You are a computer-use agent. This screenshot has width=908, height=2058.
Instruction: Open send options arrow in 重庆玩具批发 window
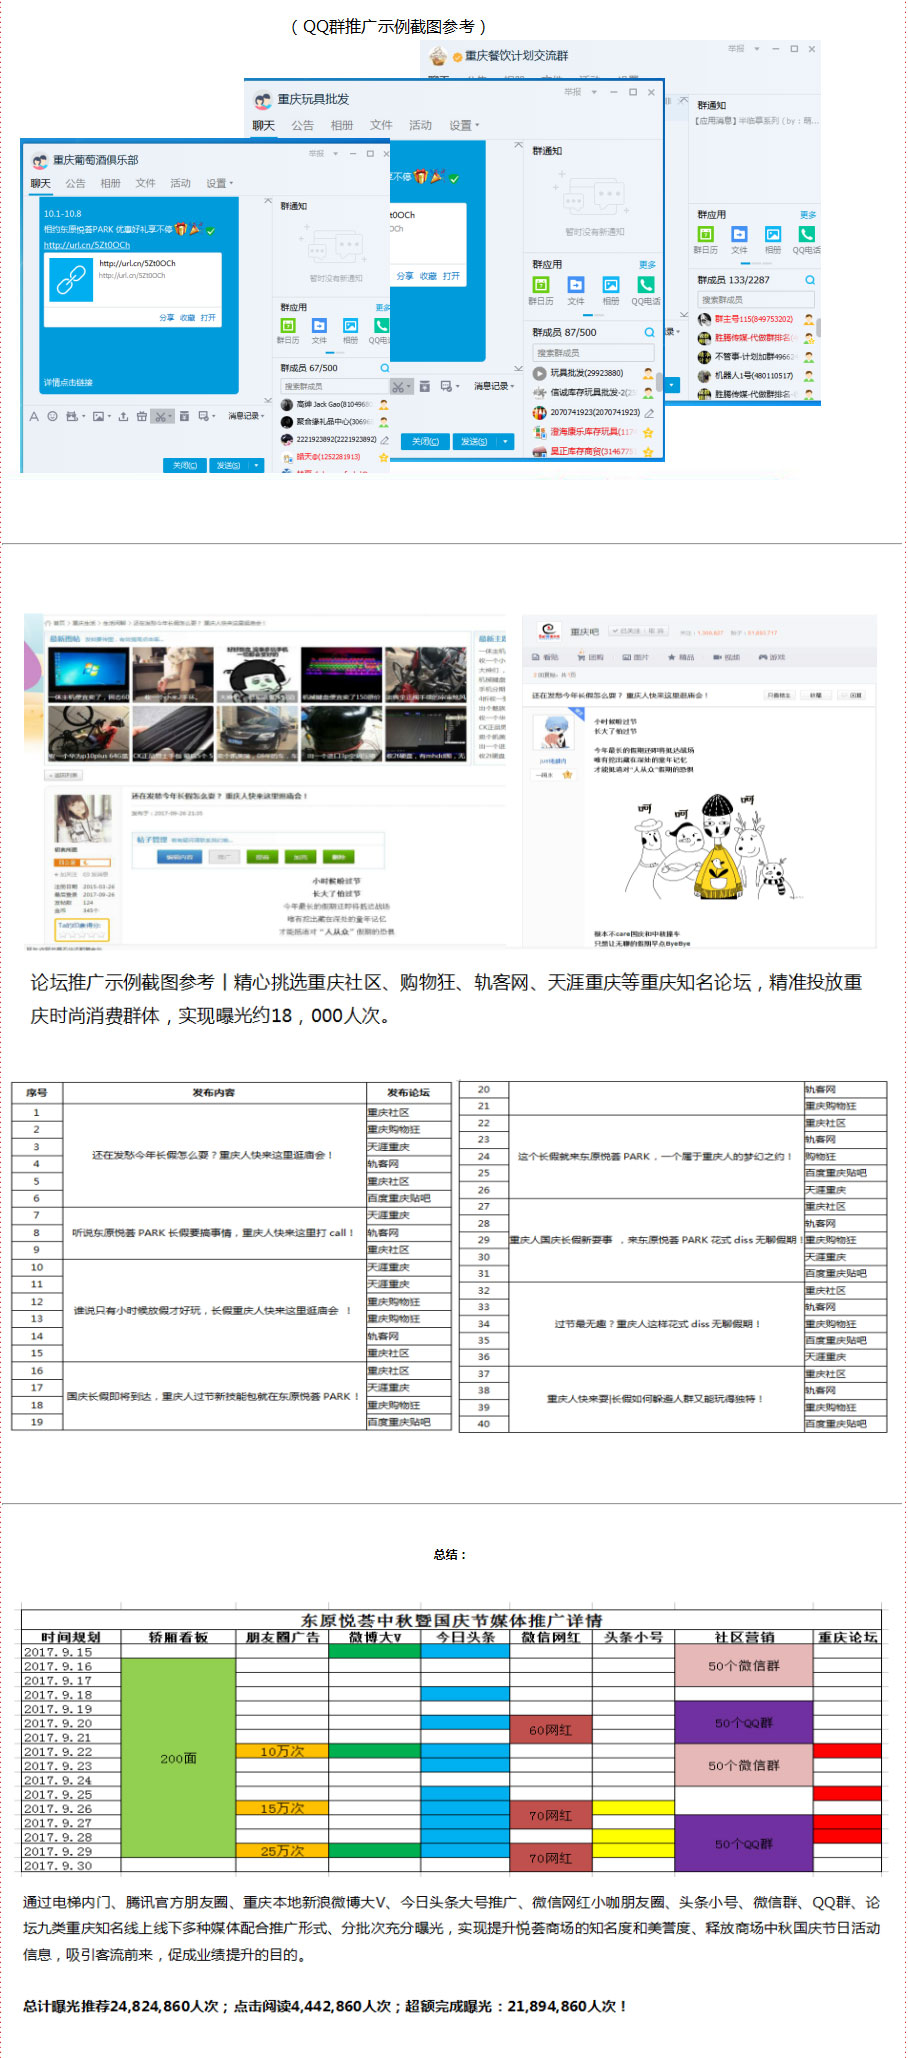(x=506, y=441)
